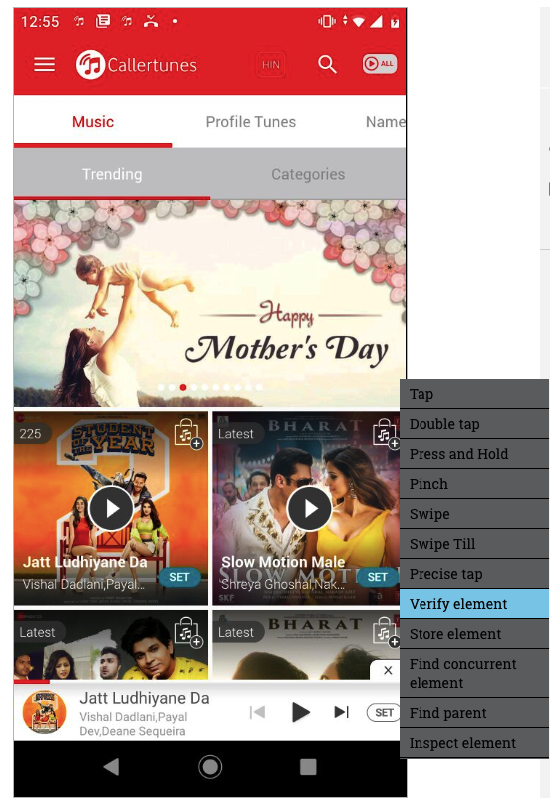Pick Inspect element in context menu
Screen dimensions: 550x806
[474, 743]
